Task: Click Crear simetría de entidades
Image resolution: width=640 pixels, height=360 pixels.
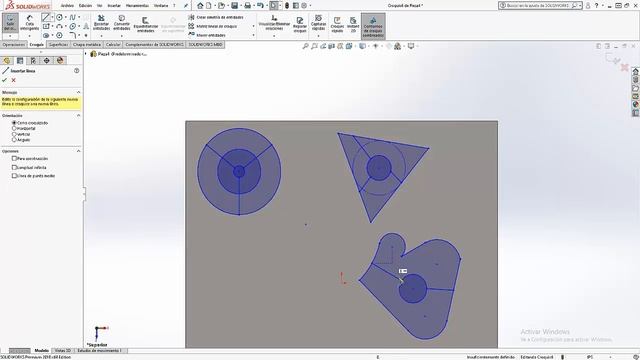Action: click(216, 17)
